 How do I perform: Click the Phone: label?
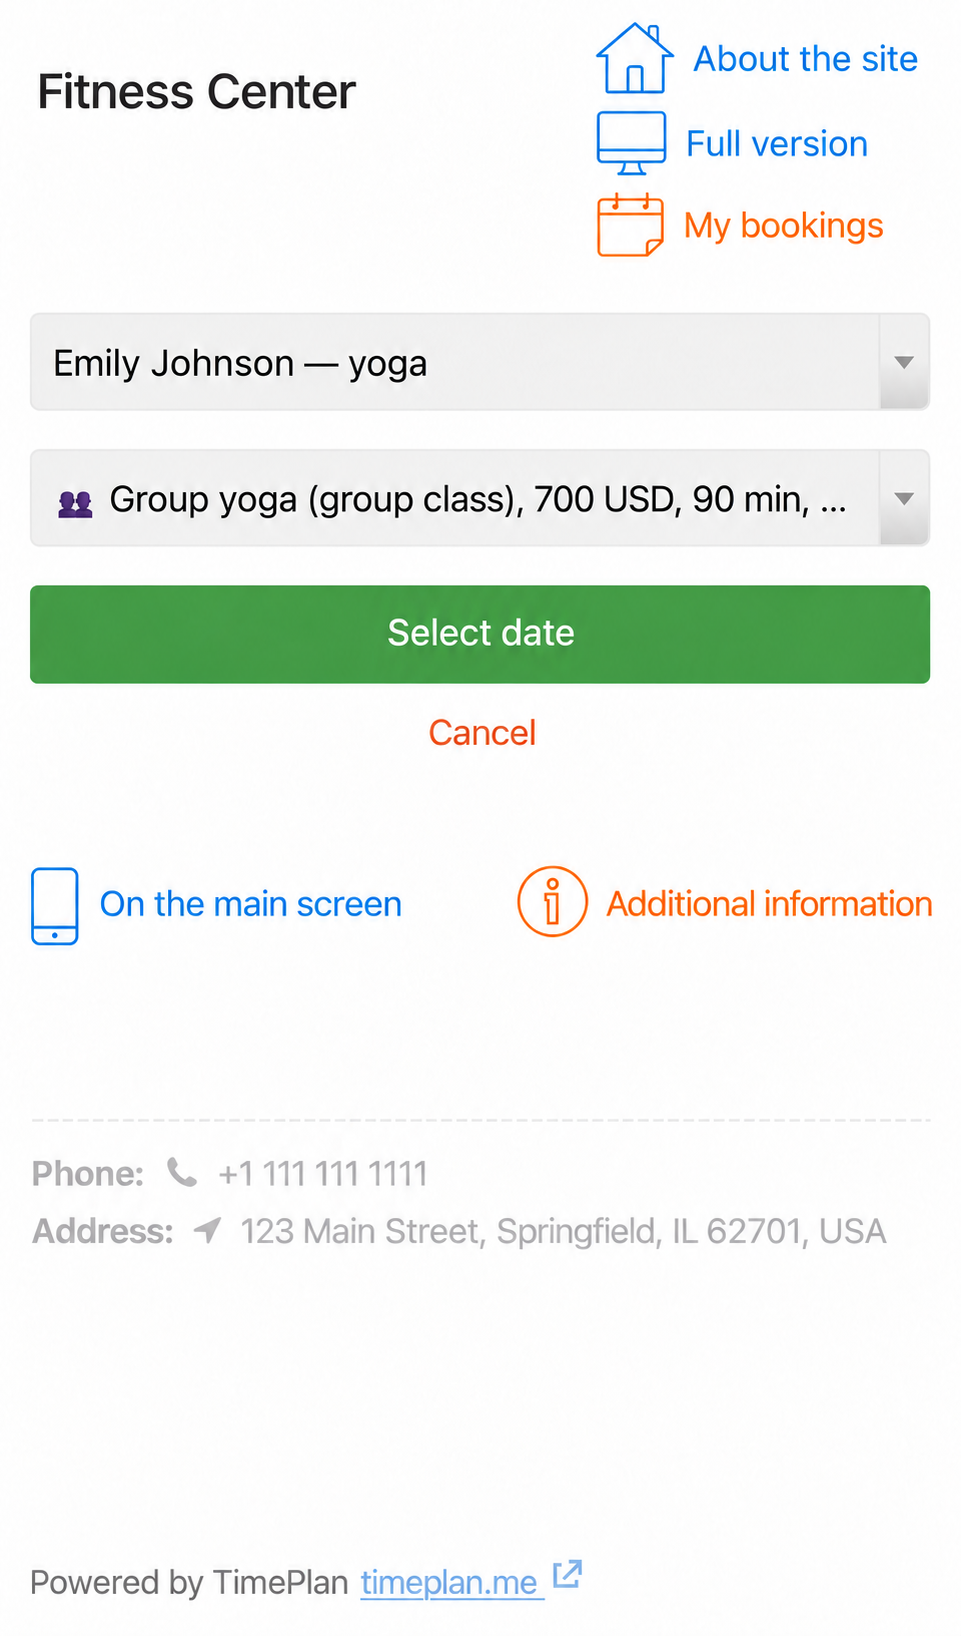[88, 1173]
